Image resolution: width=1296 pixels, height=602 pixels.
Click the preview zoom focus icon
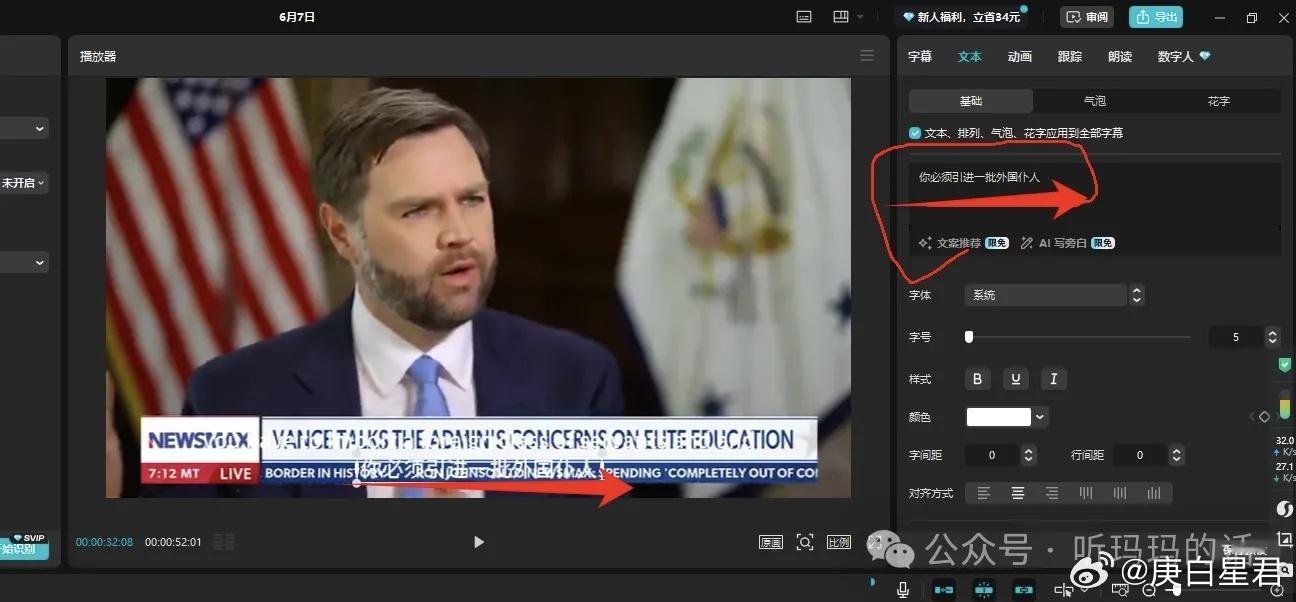coord(805,542)
